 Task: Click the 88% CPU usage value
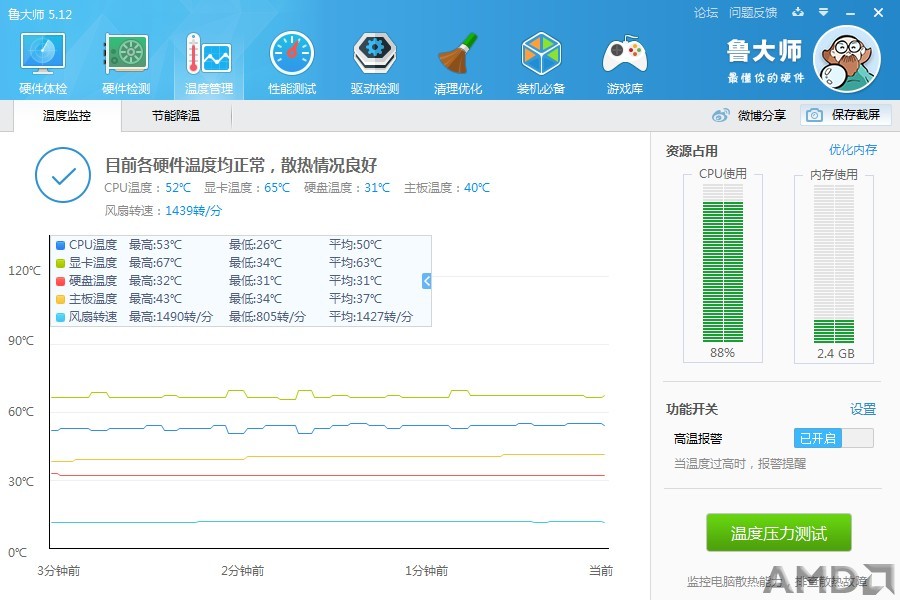[722, 353]
